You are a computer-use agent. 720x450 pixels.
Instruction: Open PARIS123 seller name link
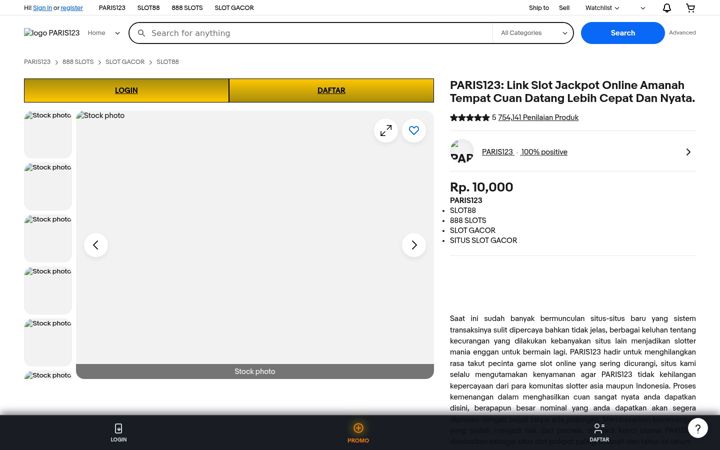pyautogui.click(x=497, y=152)
